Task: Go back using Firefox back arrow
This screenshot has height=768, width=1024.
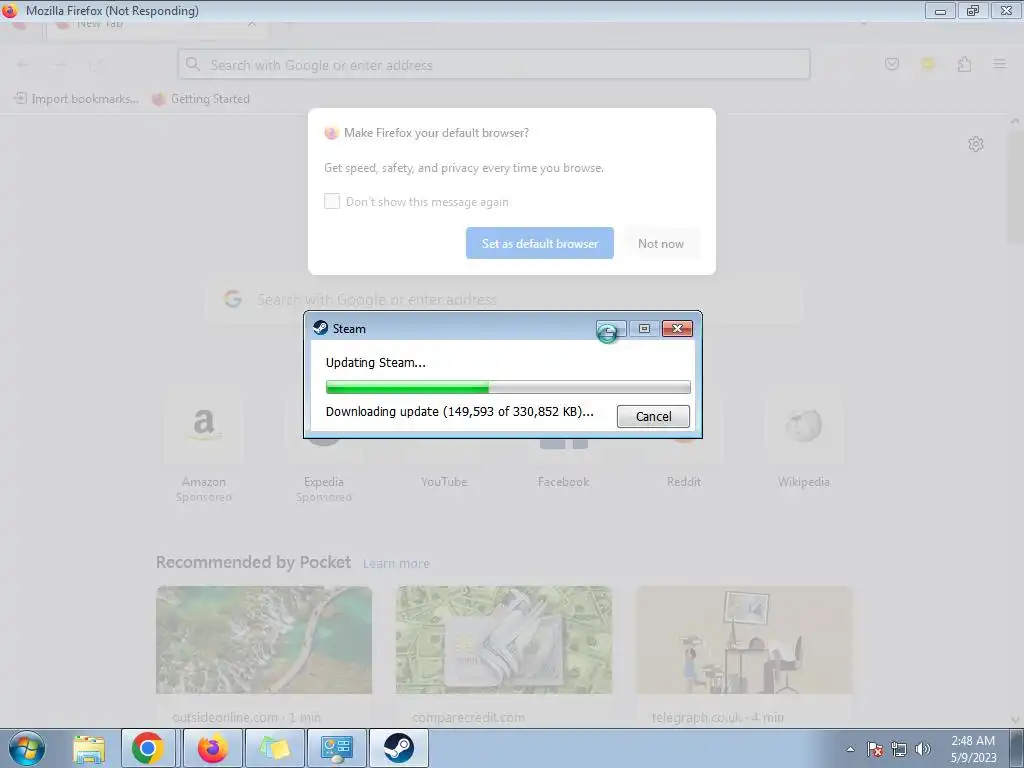Action: click(24, 64)
